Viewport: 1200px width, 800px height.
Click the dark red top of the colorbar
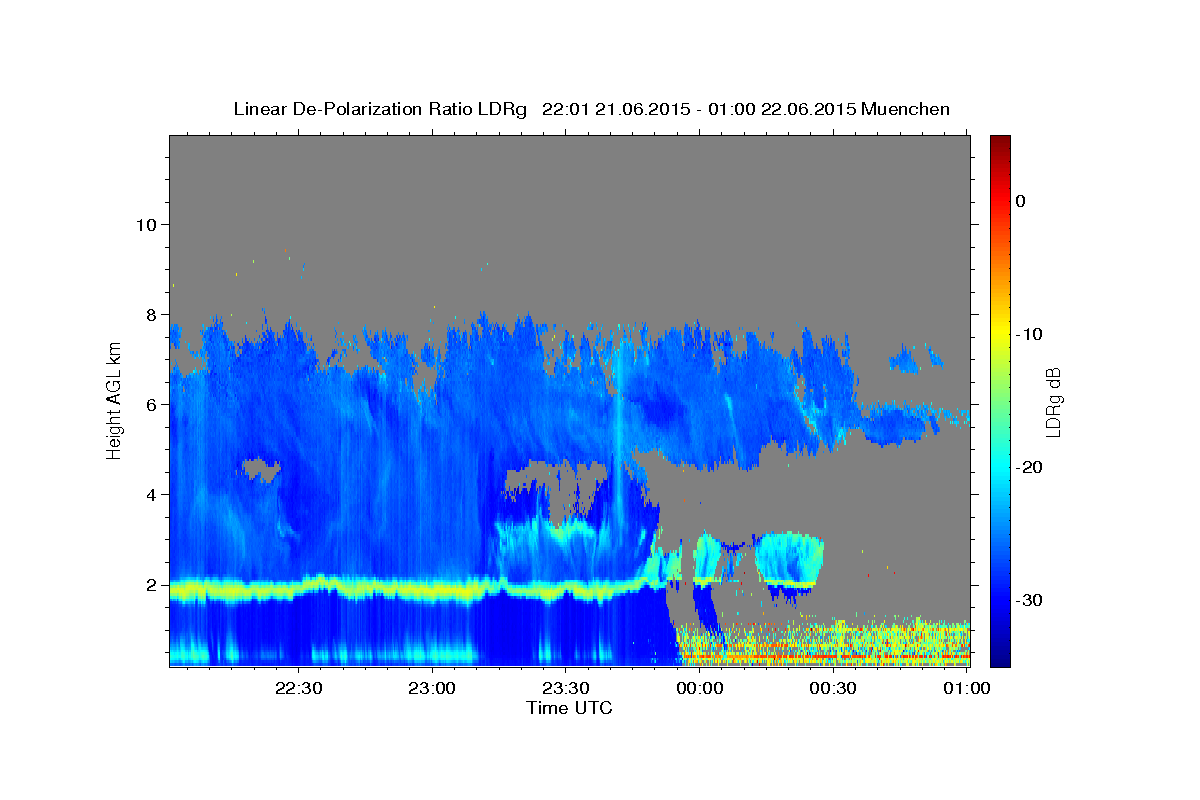(x=1000, y=141)
